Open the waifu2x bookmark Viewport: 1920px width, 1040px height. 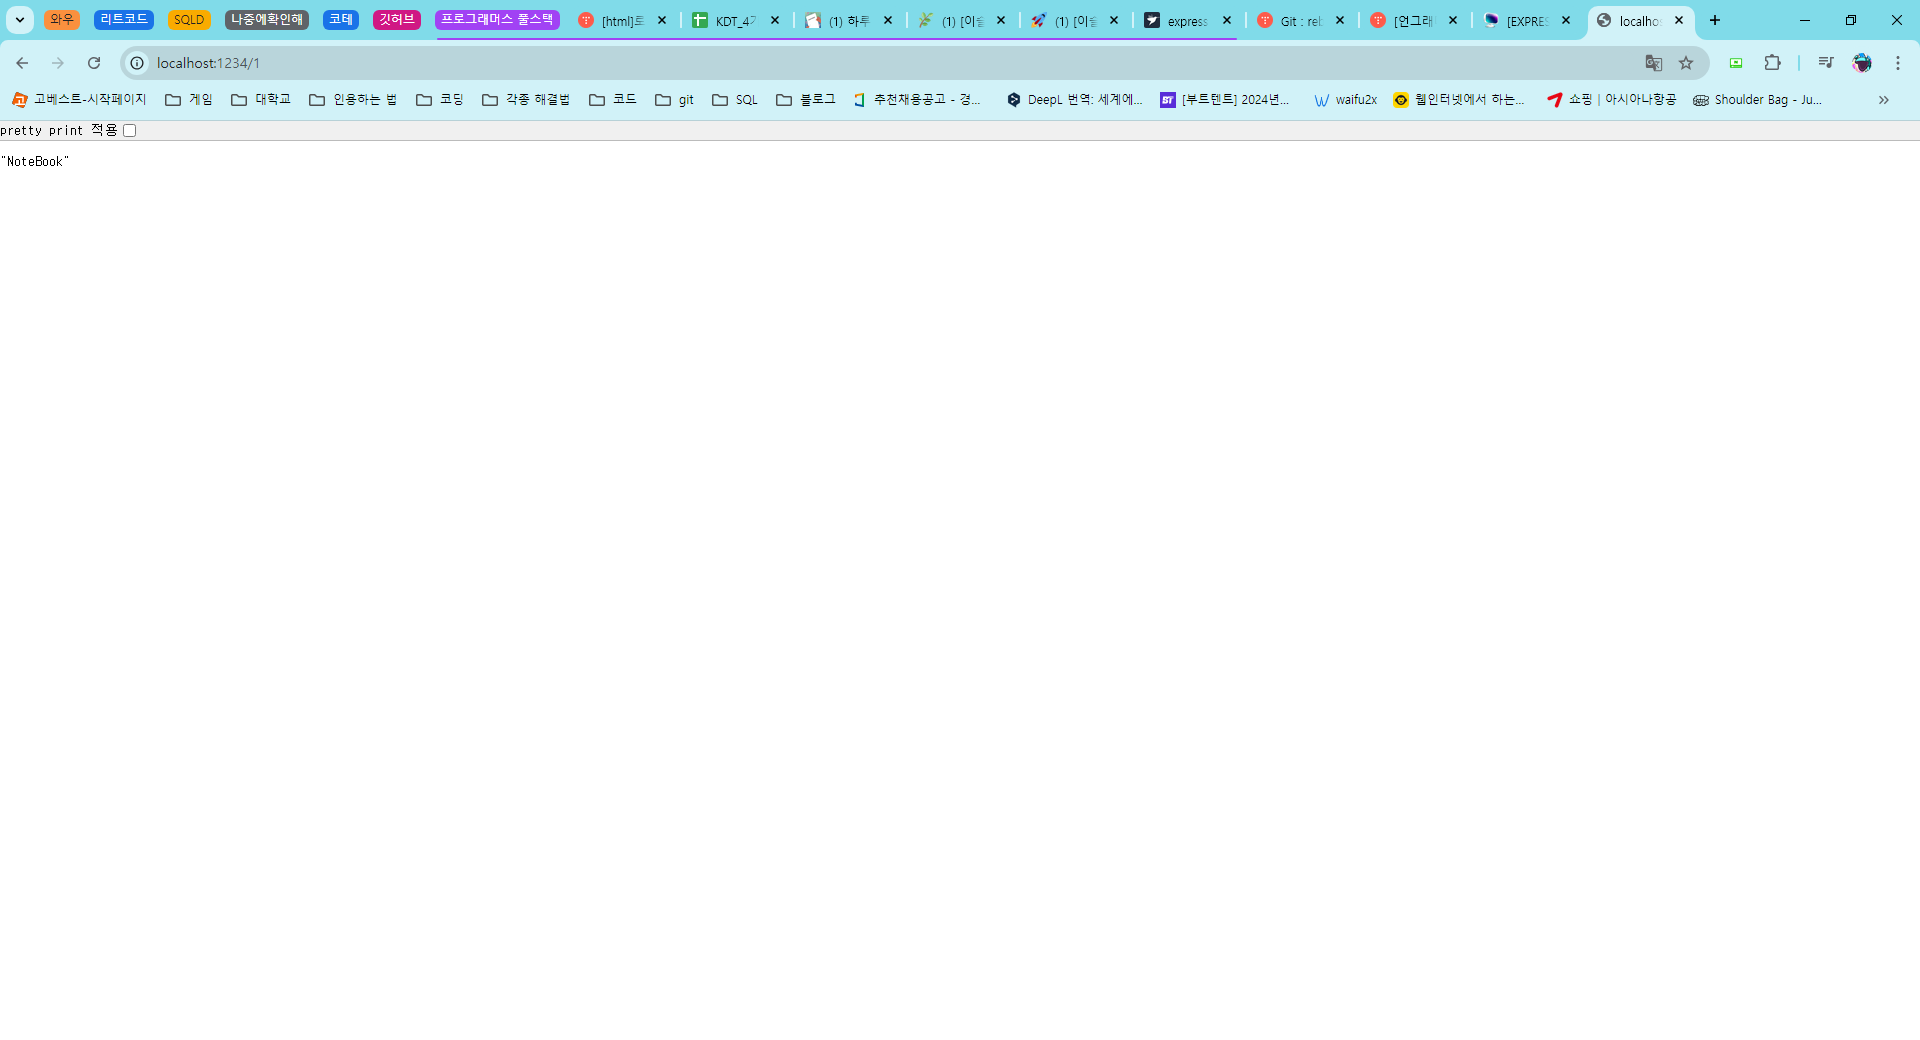(1346, 100)
